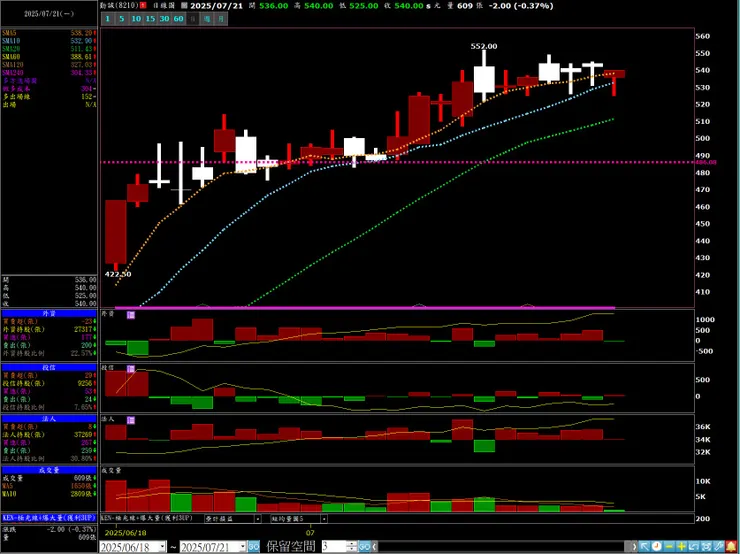This screenshot has height=554, width=740.
Task: Switch to the 15-minute timeframe
Action: 150,19
